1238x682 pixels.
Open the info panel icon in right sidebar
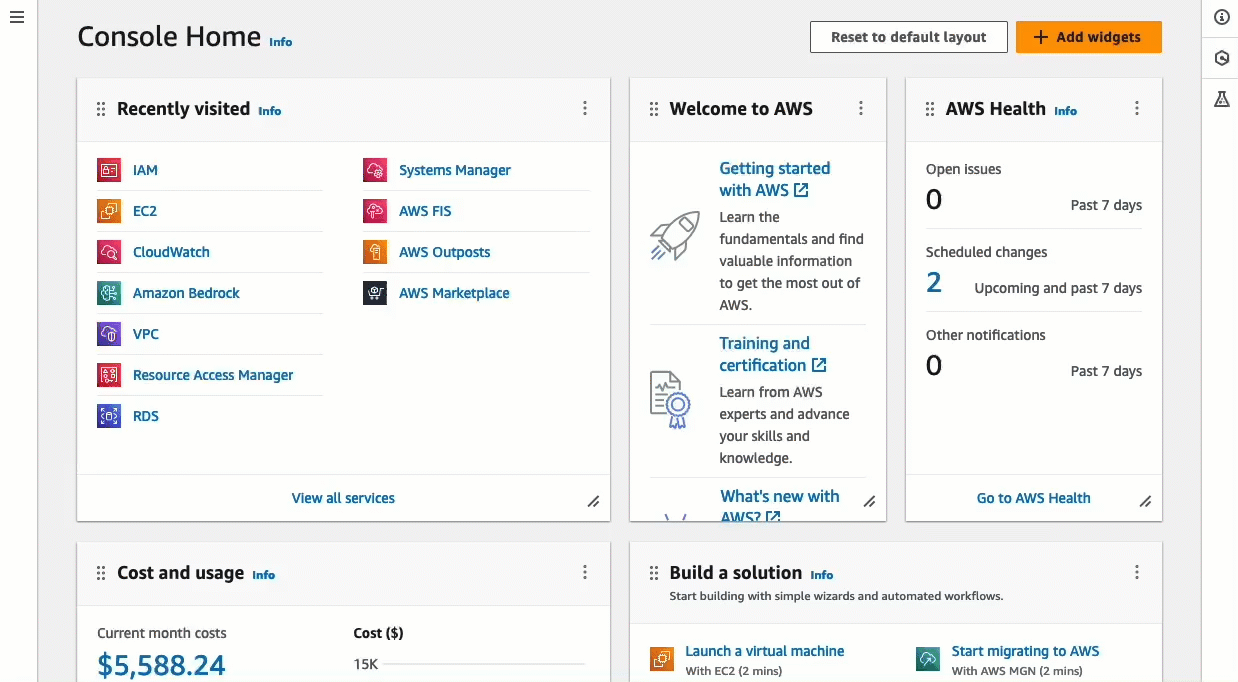tap(1221, 17)
